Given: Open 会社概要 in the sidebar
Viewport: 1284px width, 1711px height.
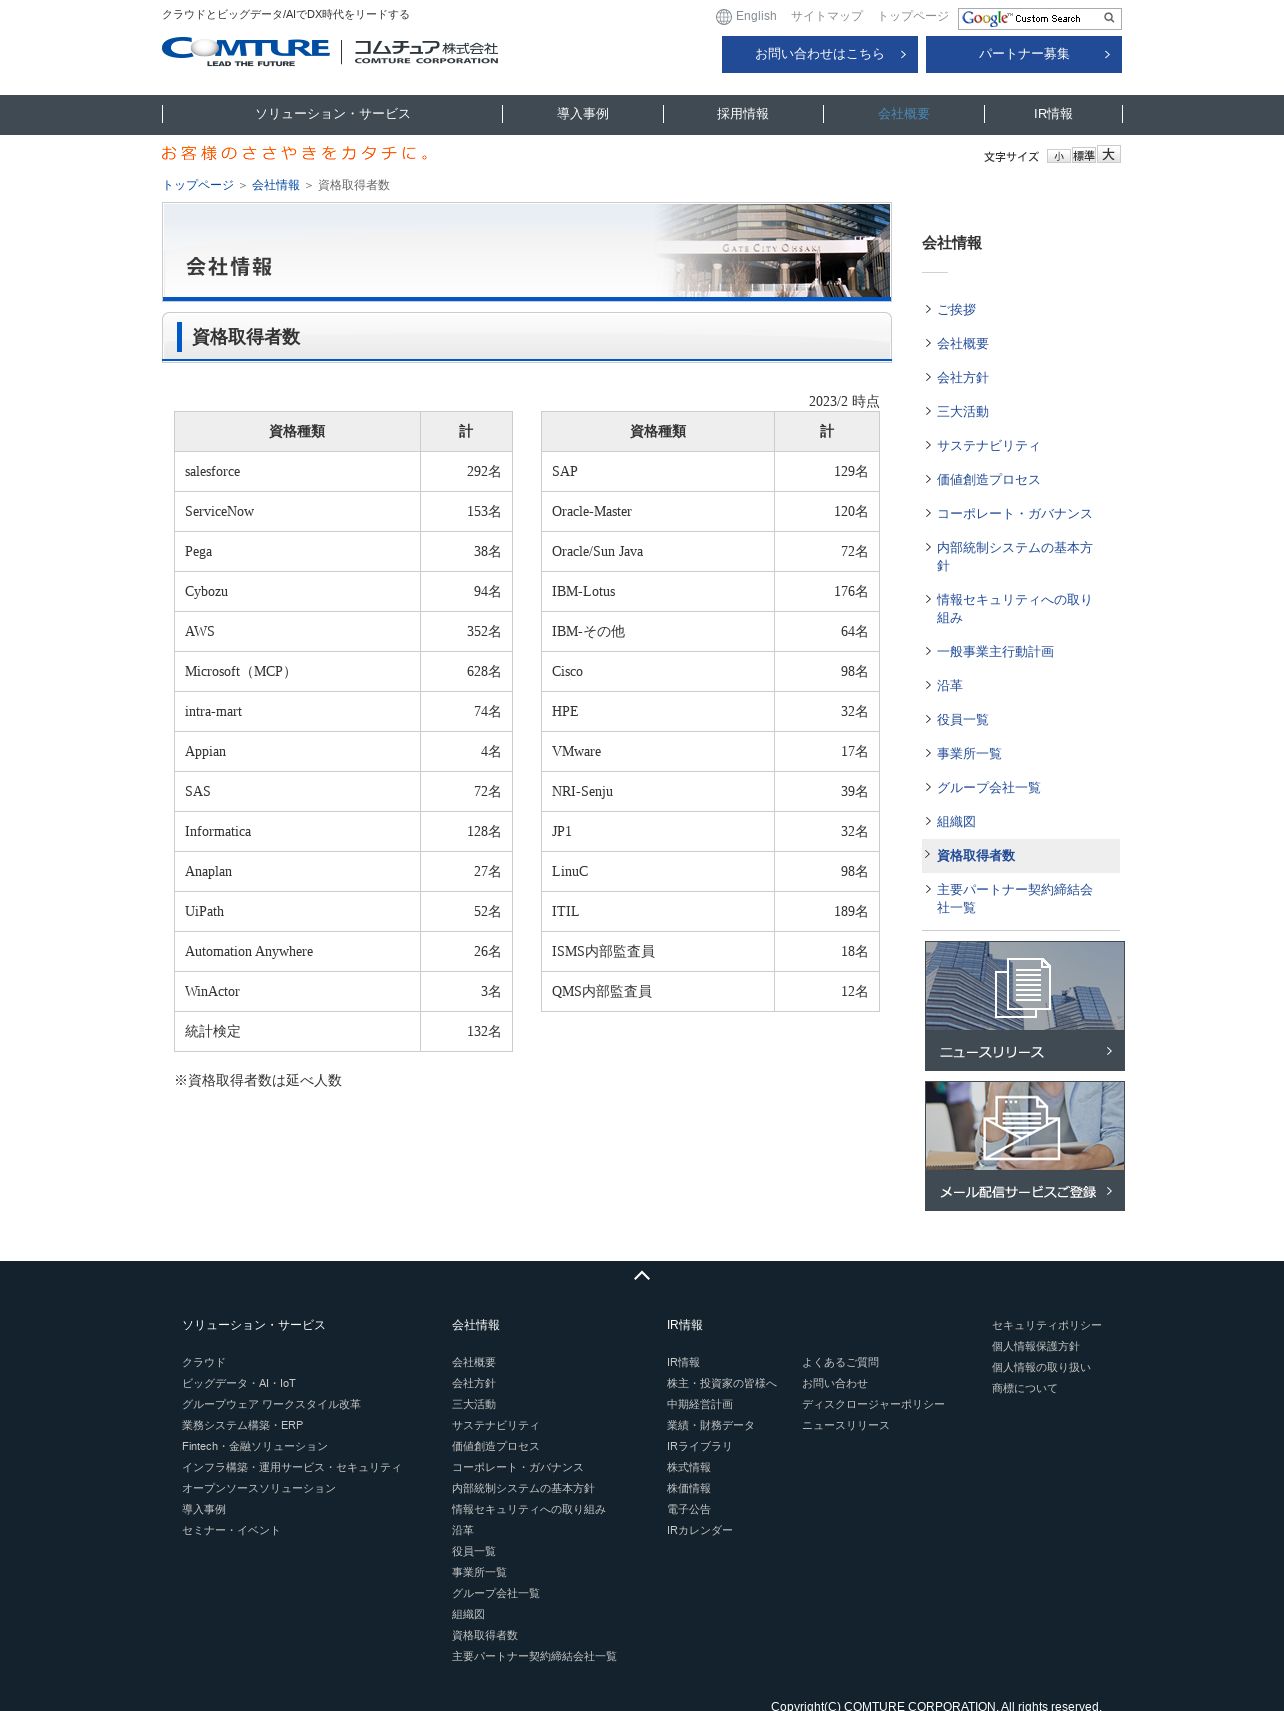Looking at the screenshot, I should click(x=962, y=344).
